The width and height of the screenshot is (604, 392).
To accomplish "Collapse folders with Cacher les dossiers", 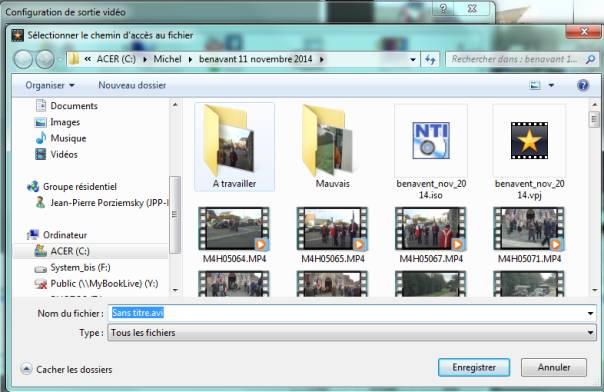I will pos(66,369).
